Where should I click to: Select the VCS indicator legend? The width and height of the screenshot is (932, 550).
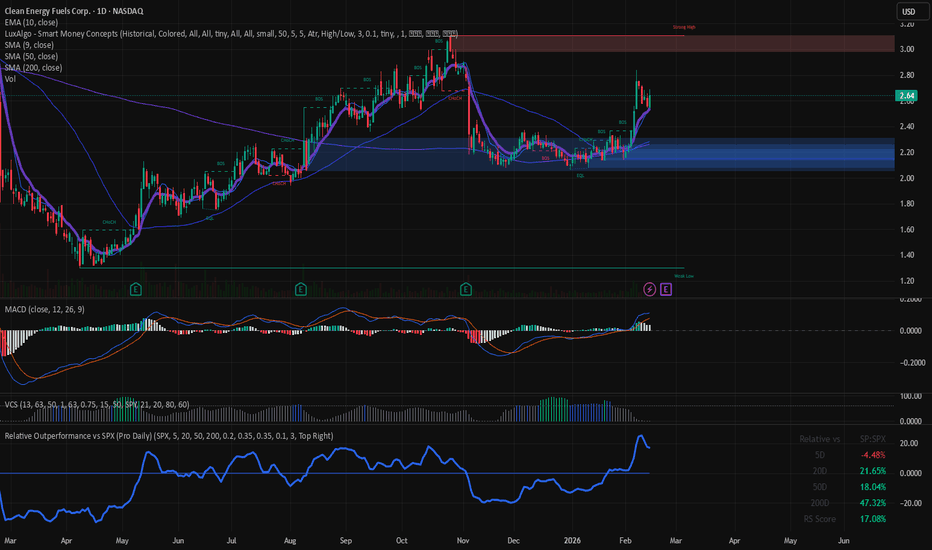pyautogui.click(x=97, y=404)
